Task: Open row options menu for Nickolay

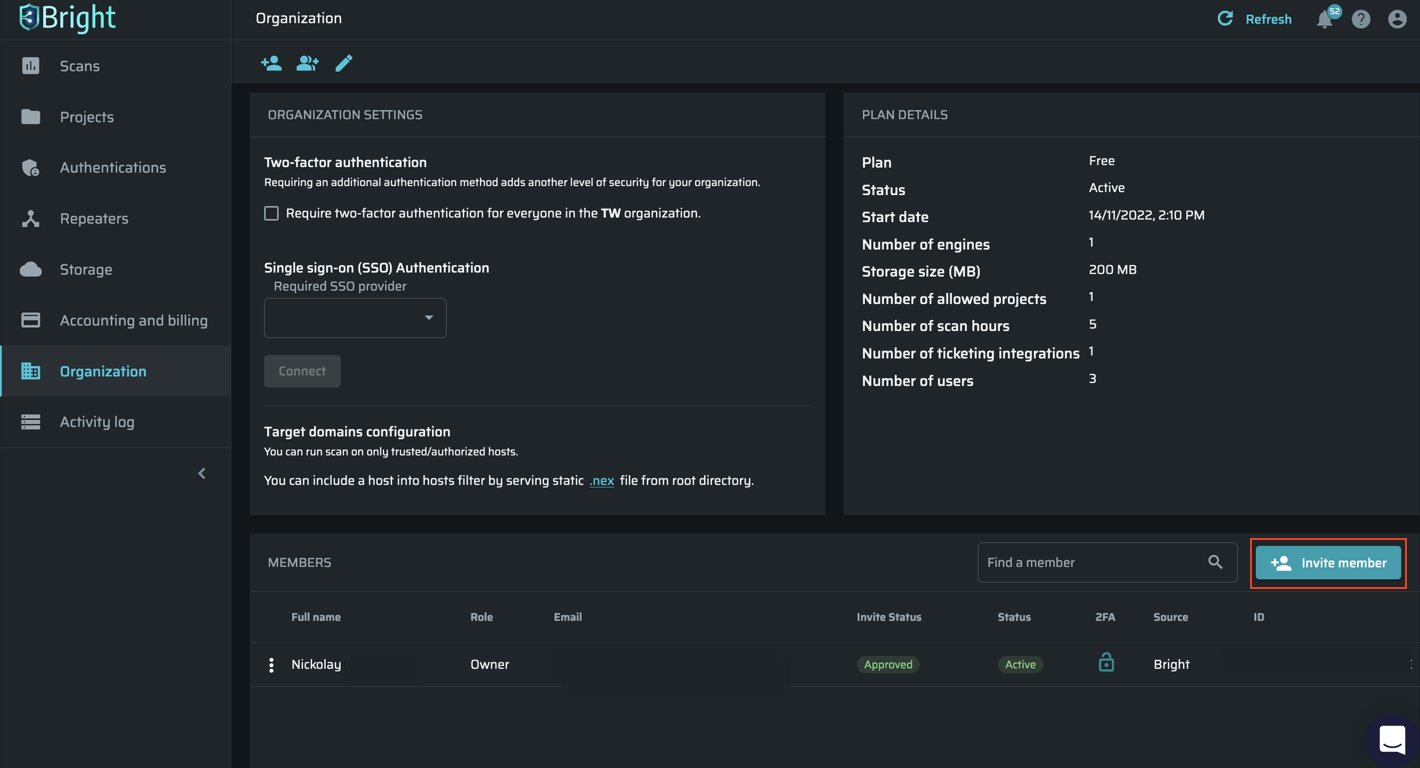Action: (271, 665)
